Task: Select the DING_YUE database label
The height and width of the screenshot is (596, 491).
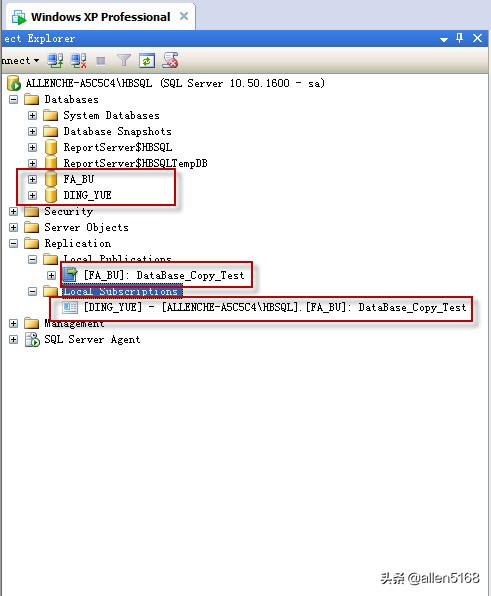Action: [87, 195]
